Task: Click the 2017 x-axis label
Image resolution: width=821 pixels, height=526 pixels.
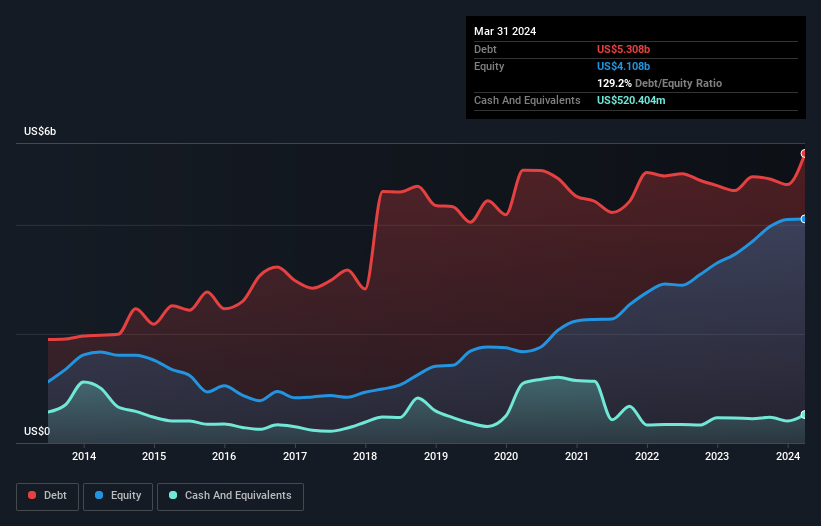Action: (x=295, y=456)
